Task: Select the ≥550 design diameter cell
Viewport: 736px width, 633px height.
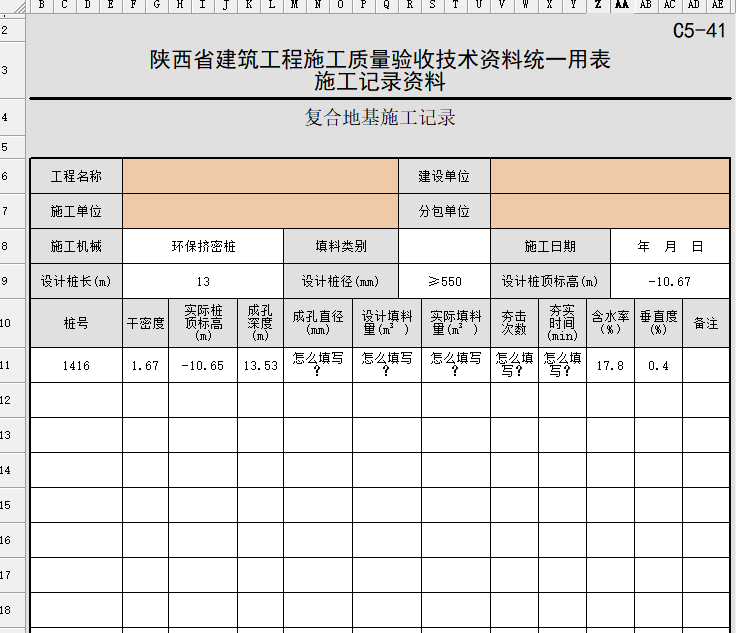Action: tap(444, 282)
